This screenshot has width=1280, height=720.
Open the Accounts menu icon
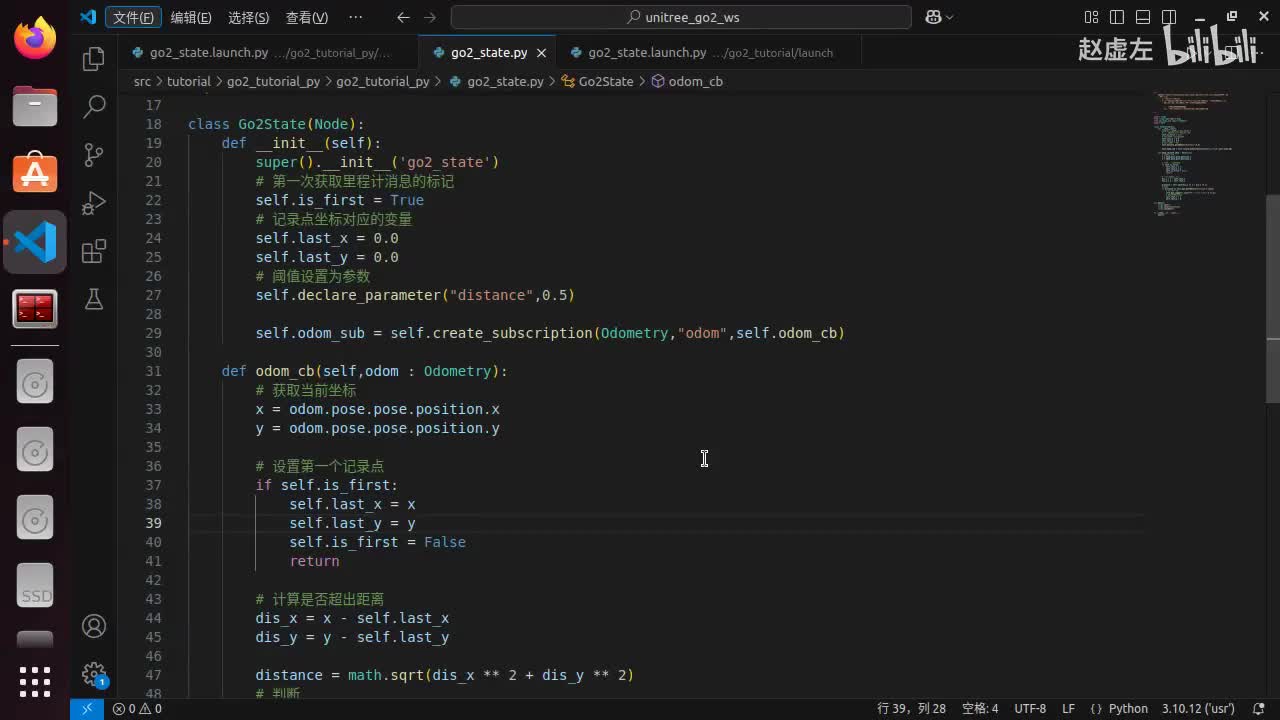[x=94, y=626]
